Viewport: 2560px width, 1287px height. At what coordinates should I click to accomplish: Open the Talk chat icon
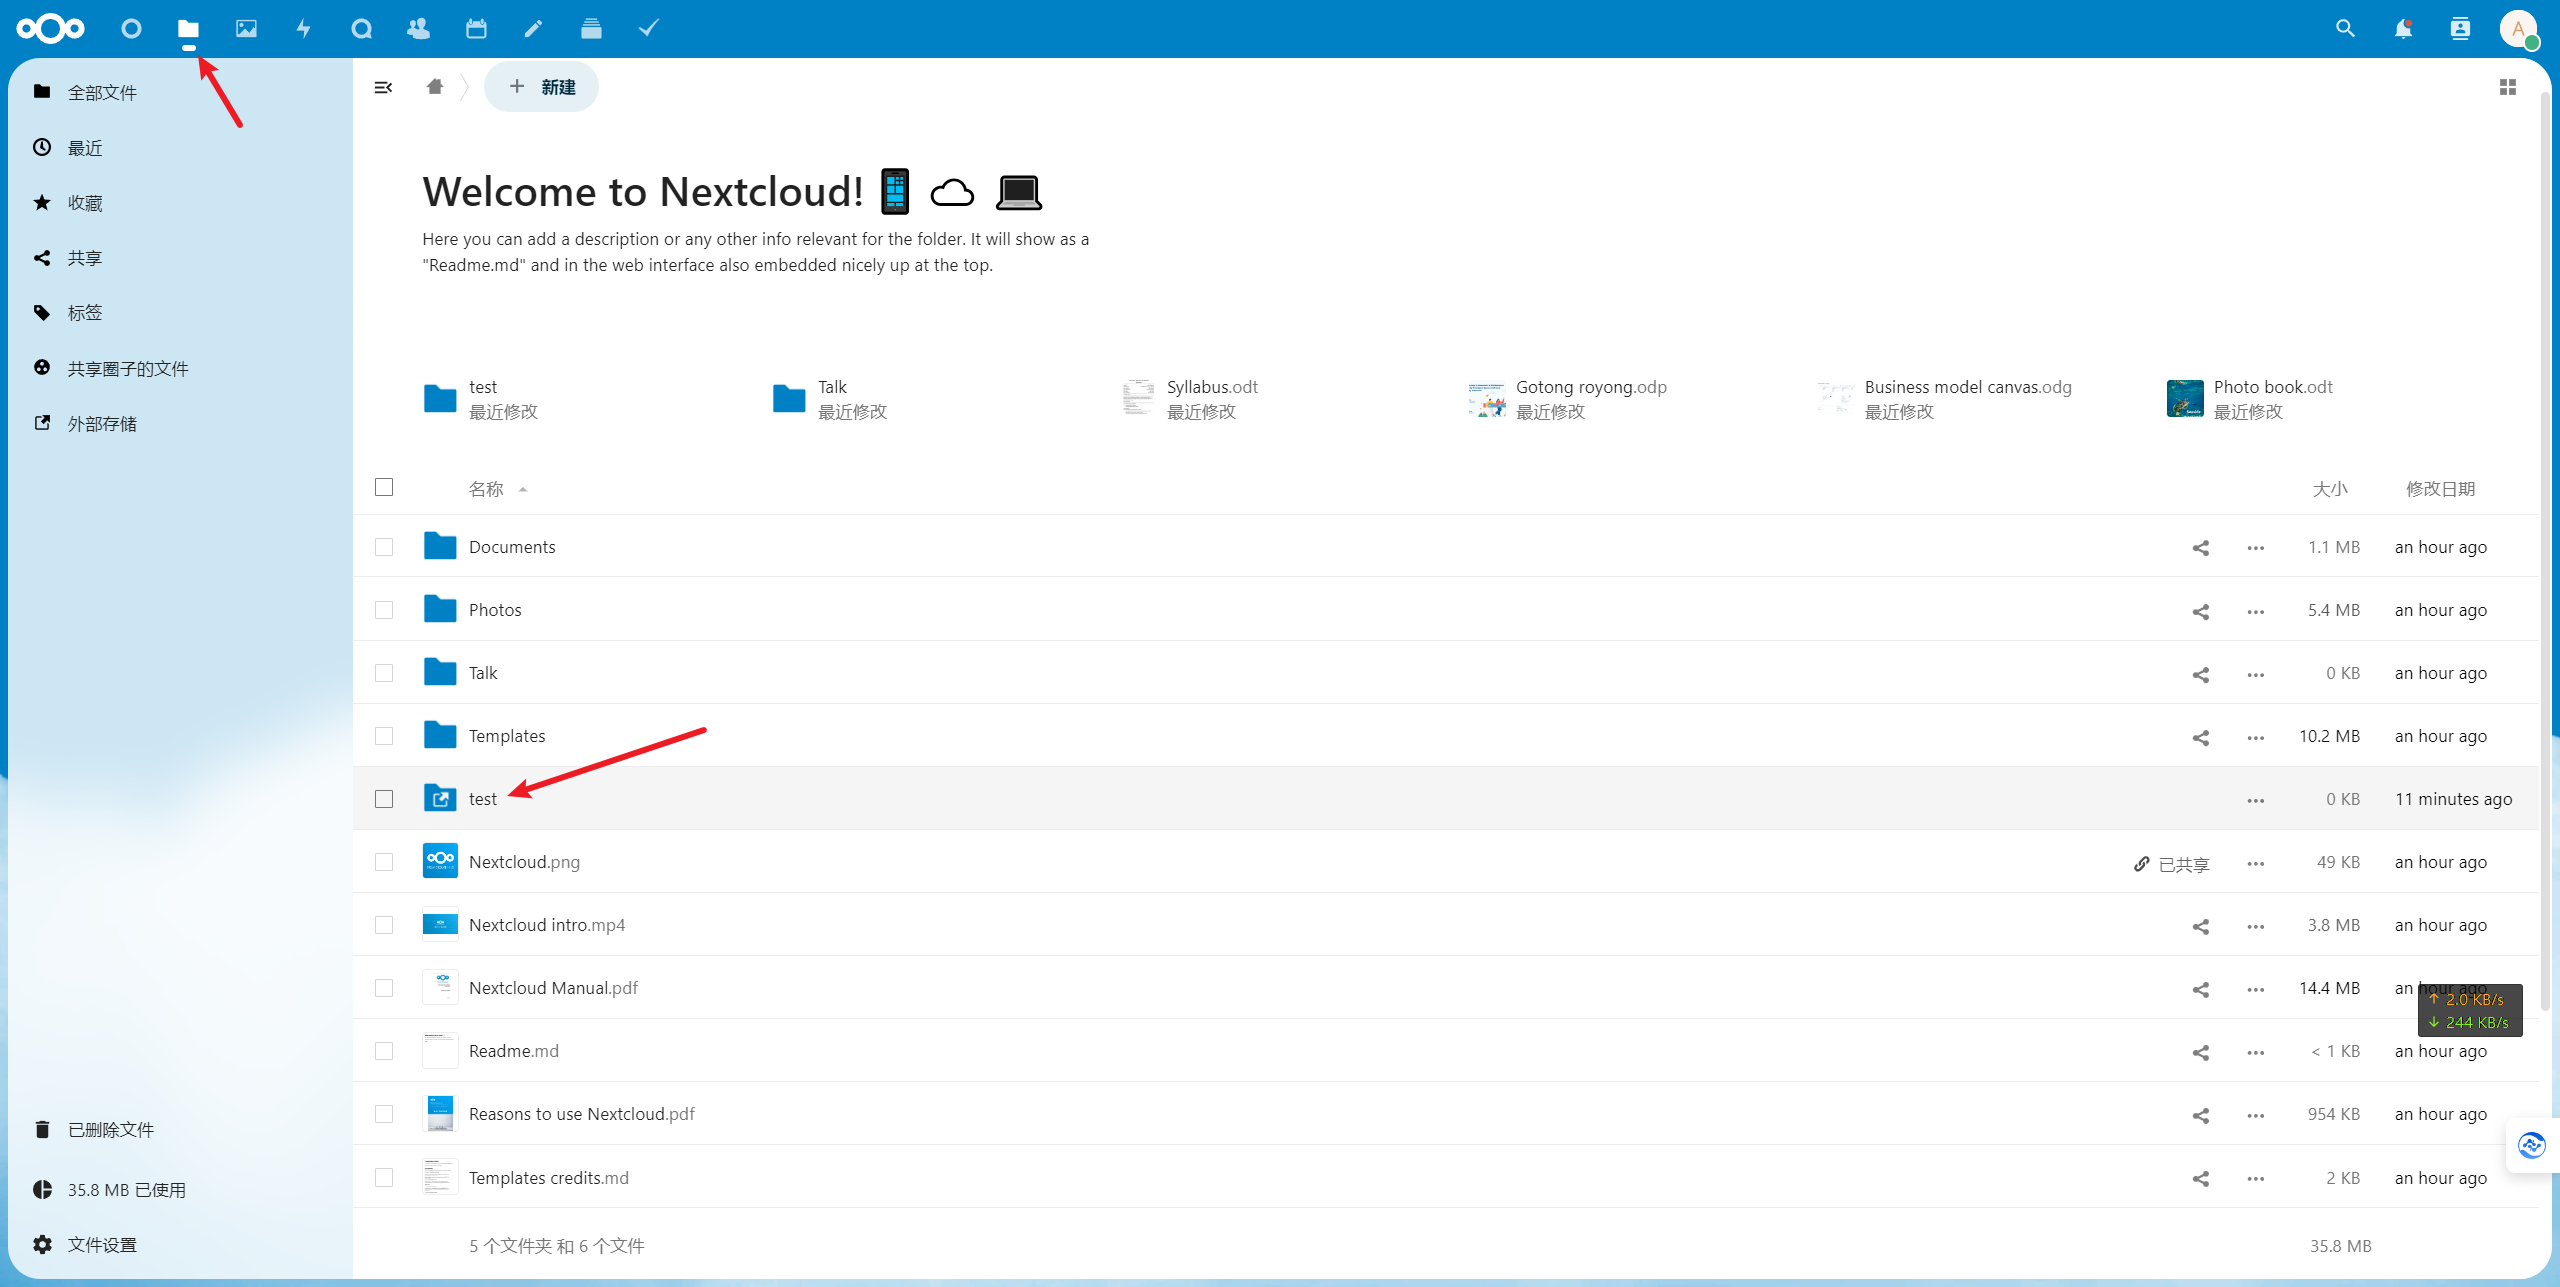click(x=361, y=28)
